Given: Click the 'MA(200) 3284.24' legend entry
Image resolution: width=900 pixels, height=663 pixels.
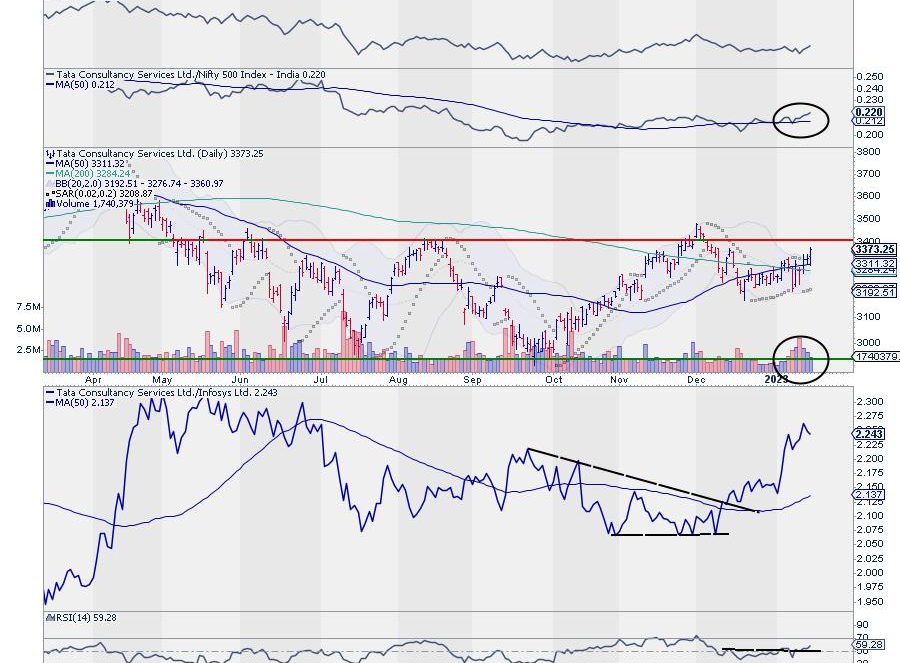Looking at the screenshot, I should tap(88, 173).
